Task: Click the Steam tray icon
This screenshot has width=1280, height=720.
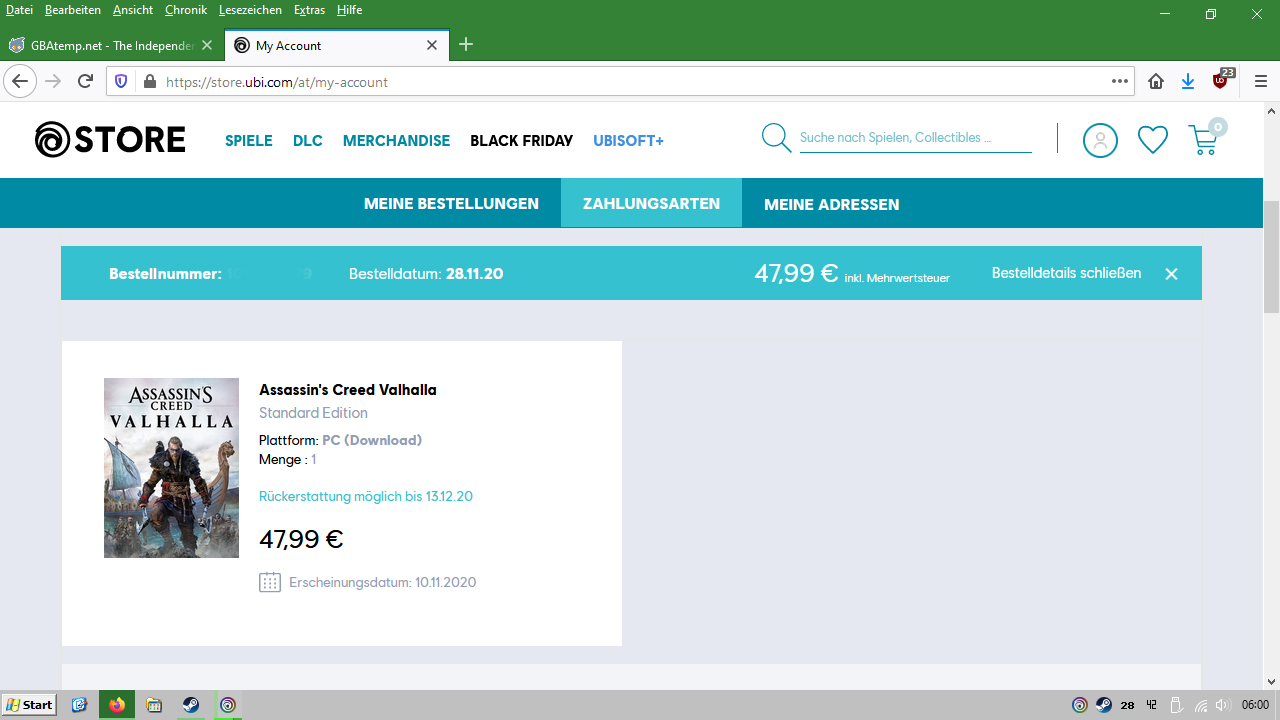Action: pos(1104,705)
